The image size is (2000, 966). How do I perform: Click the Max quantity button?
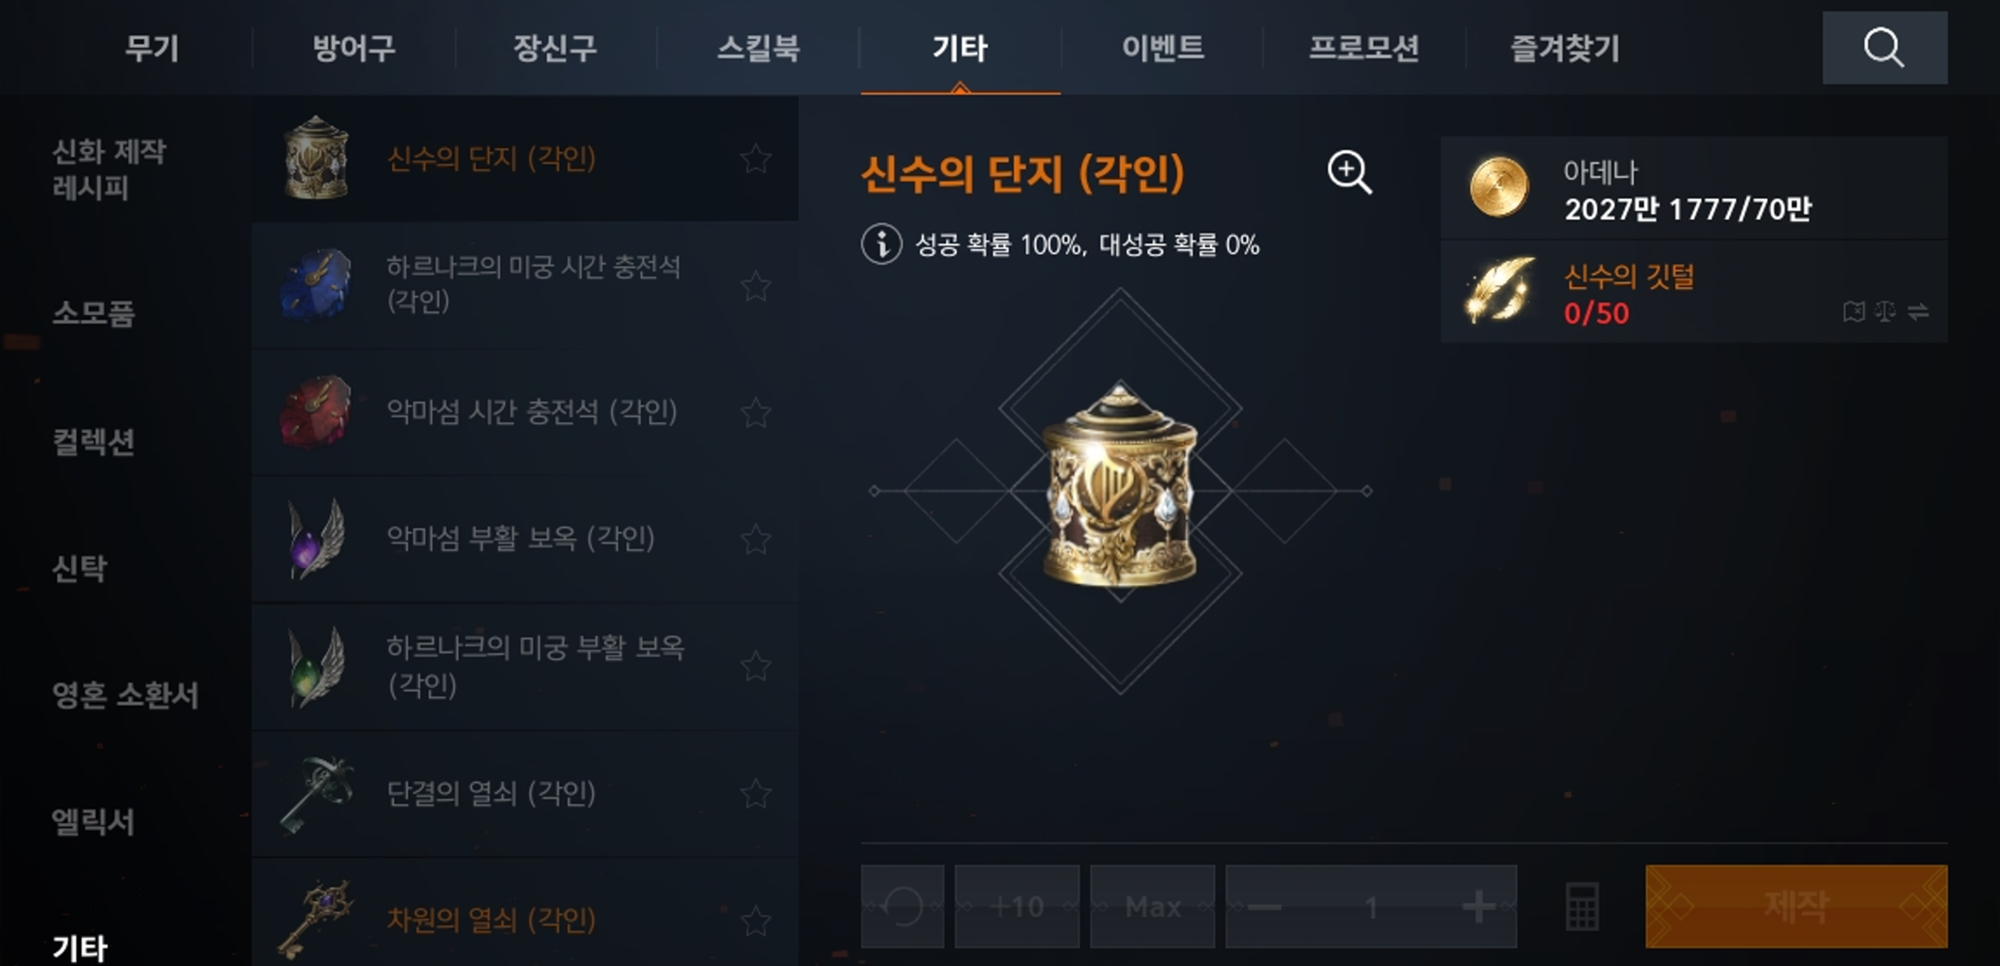point(1152,906)
